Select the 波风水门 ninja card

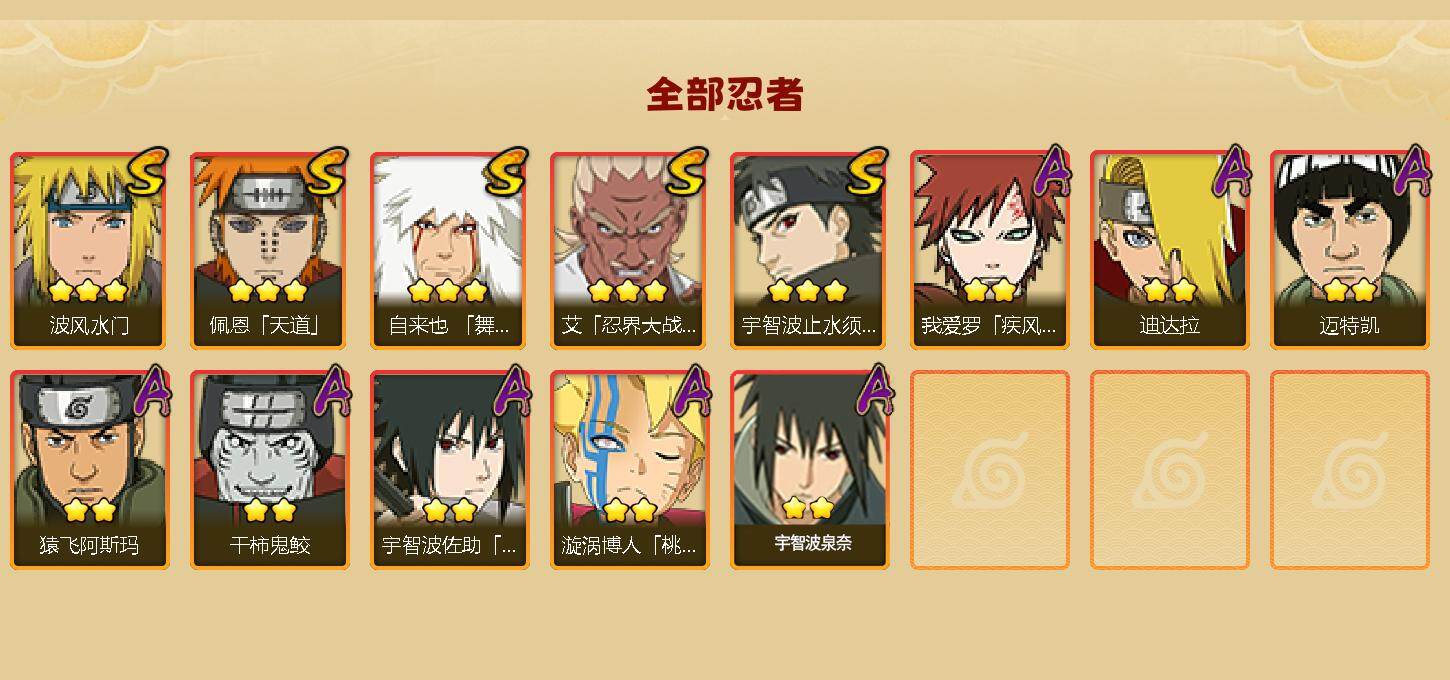90,250
